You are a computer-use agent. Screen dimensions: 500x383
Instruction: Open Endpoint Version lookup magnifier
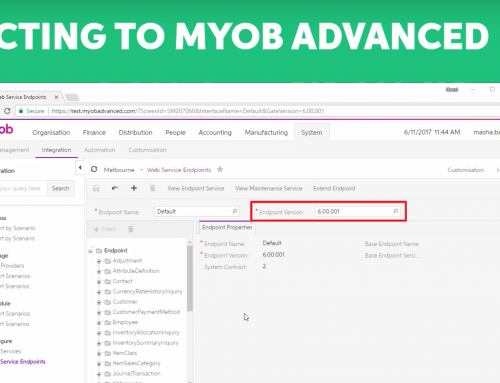click(396, 211)
